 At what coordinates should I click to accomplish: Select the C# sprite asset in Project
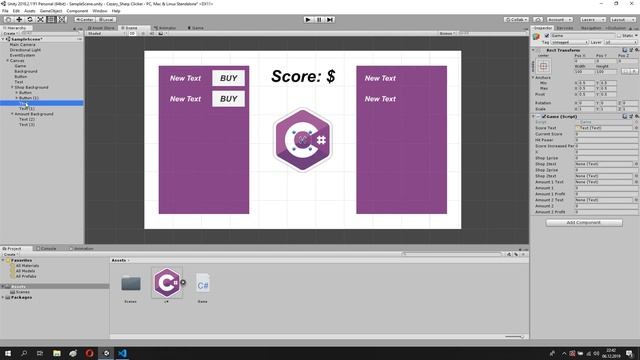[167, 282]
